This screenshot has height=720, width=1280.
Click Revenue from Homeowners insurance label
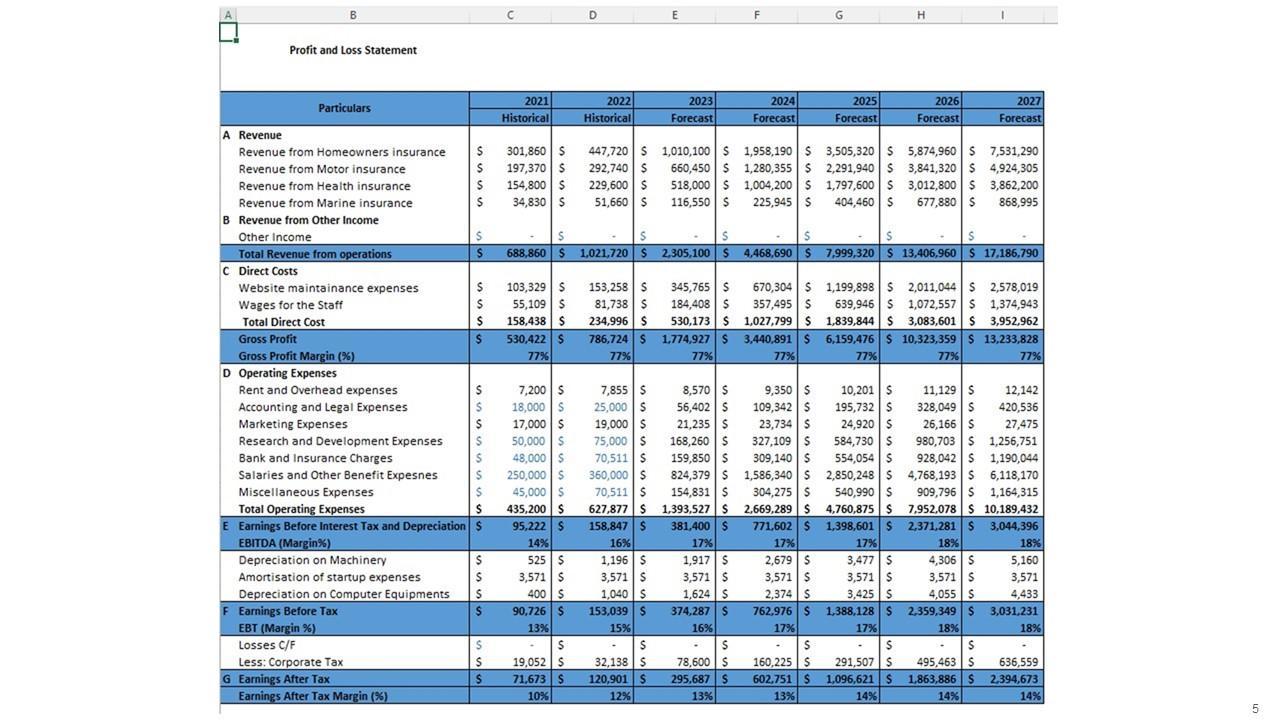click(341, 152)
